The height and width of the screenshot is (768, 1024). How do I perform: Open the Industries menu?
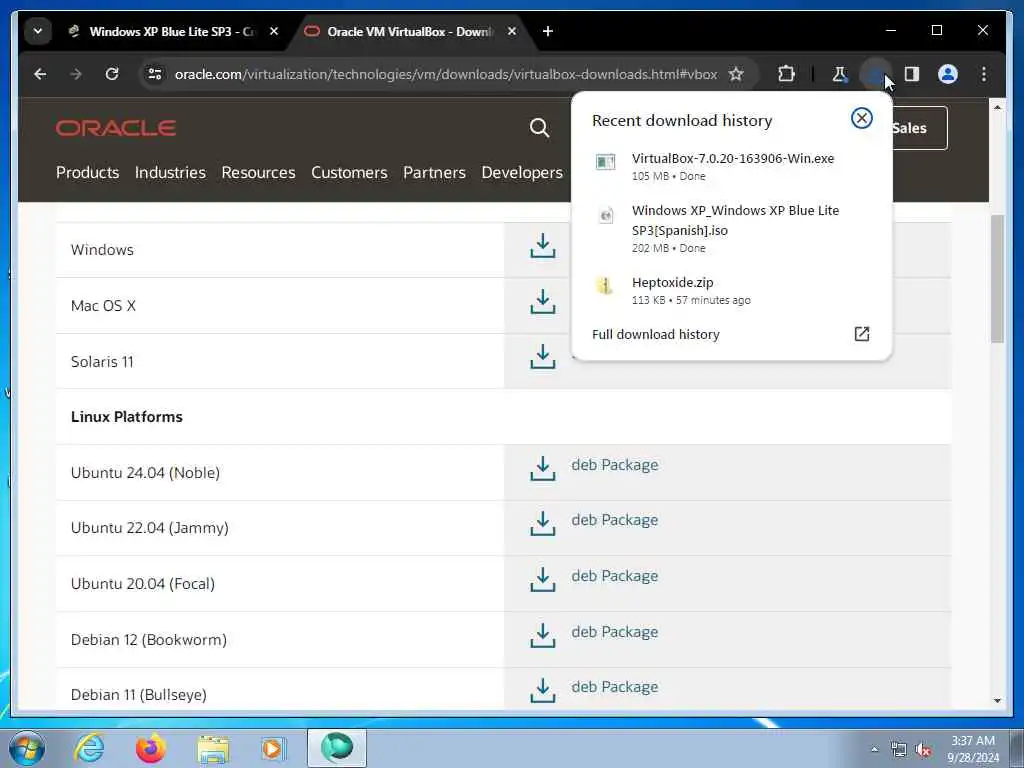[170, 172]
